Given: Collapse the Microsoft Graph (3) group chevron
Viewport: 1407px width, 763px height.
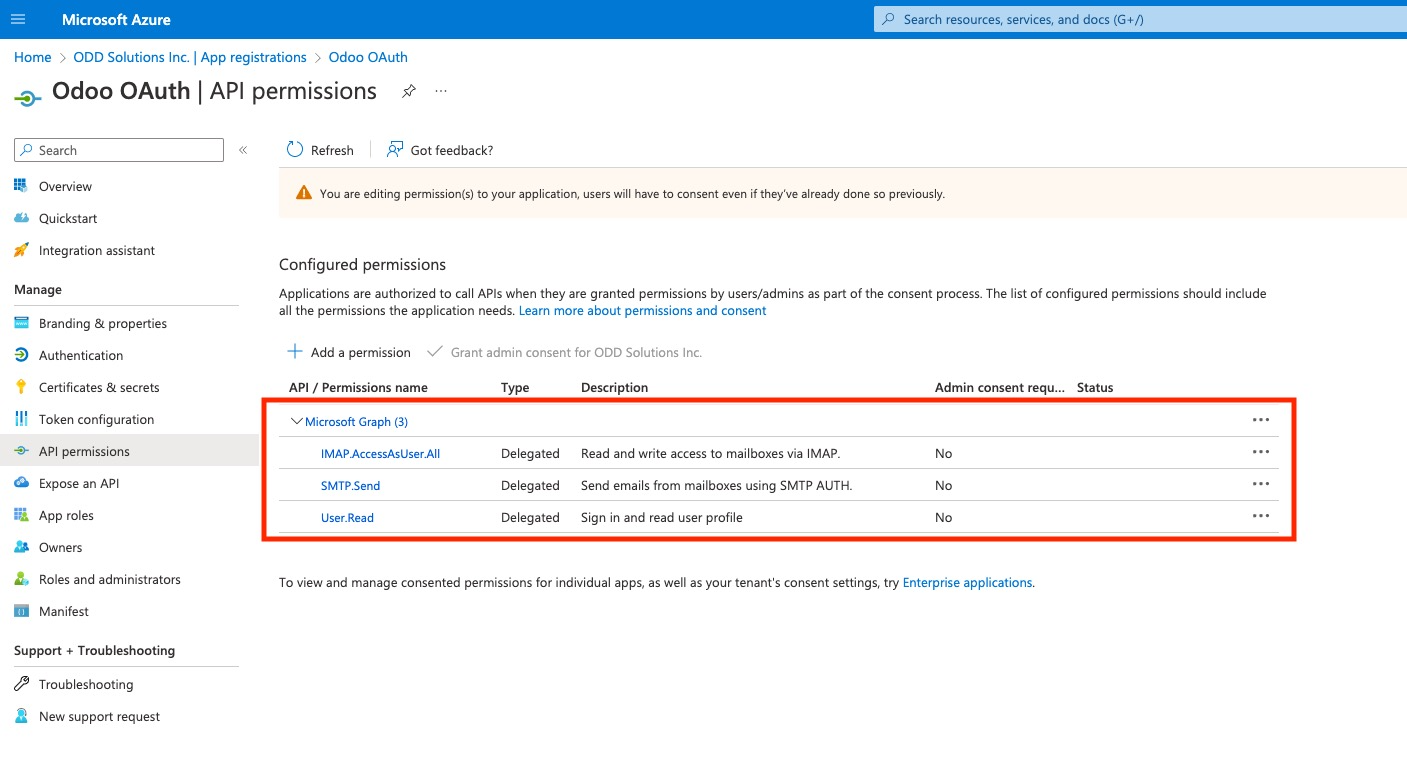Looking at the screenshot, I should coord(296,422).
